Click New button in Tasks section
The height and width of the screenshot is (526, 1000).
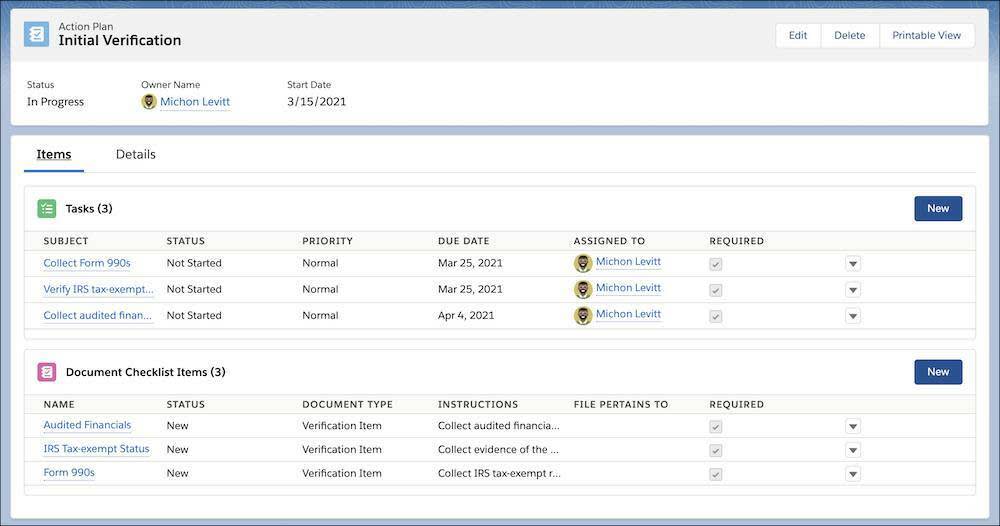pos(938,208)
